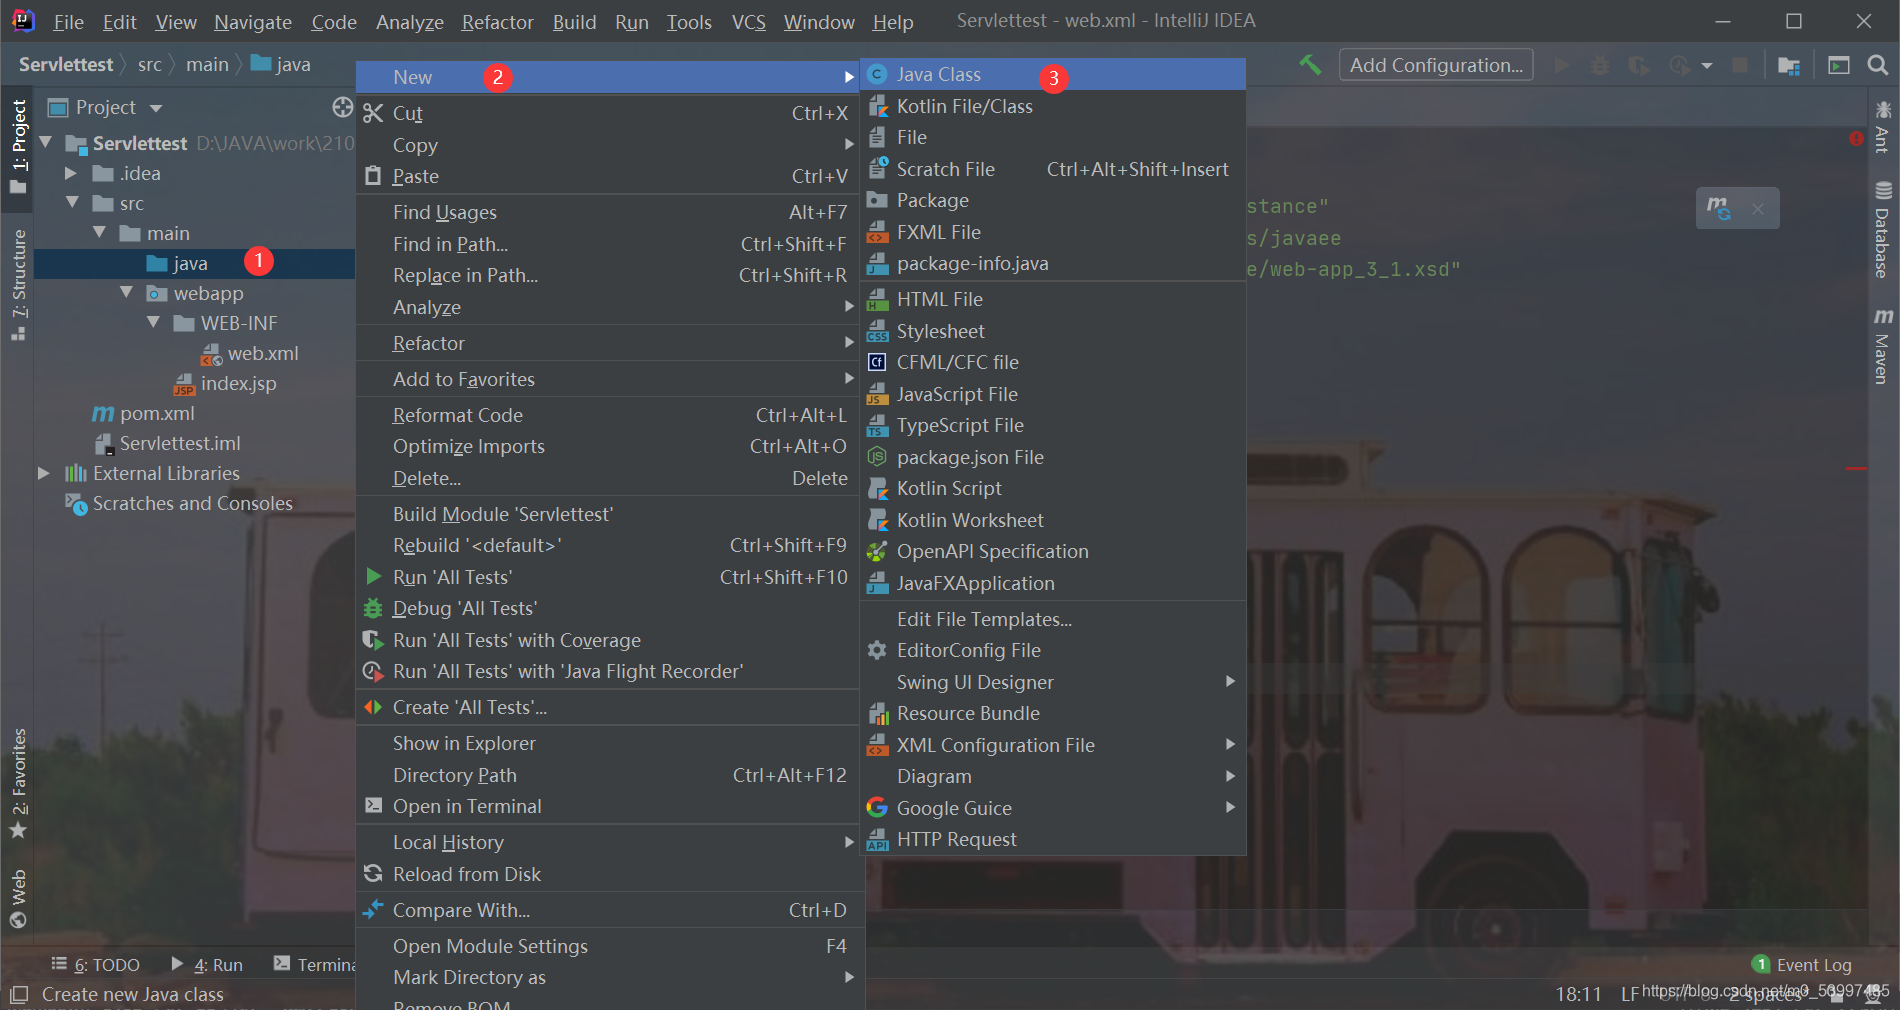The height and width of the screenshot is (1010, 1900).
Task: Click the Maven reload floating icon
Action: (1719, 208)
